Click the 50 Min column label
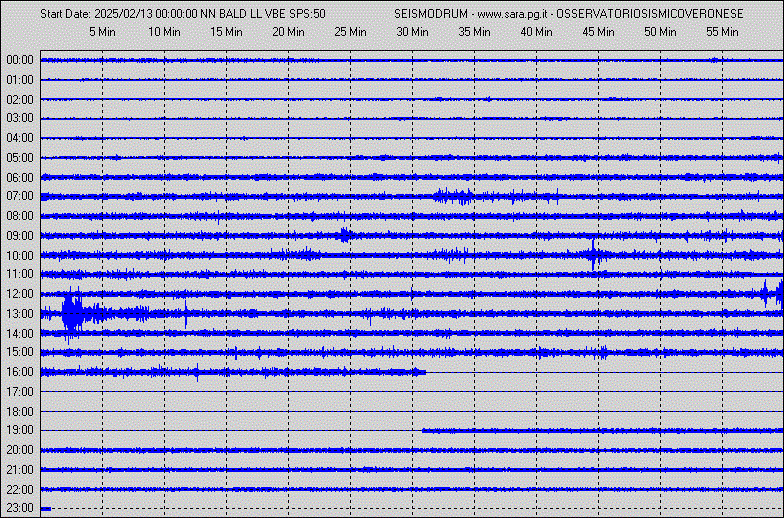Image resolution: width=784 pixels, height=518 pixels. pos(660,32)
